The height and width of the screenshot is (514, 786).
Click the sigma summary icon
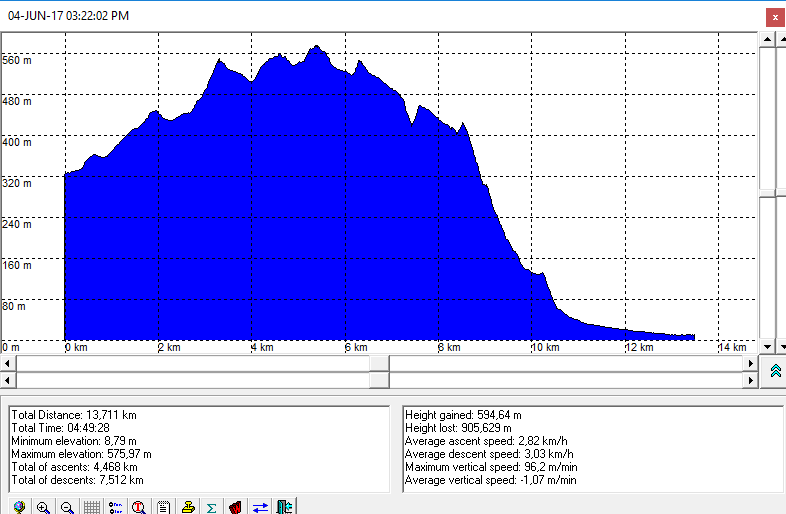[x=211, y=507]
